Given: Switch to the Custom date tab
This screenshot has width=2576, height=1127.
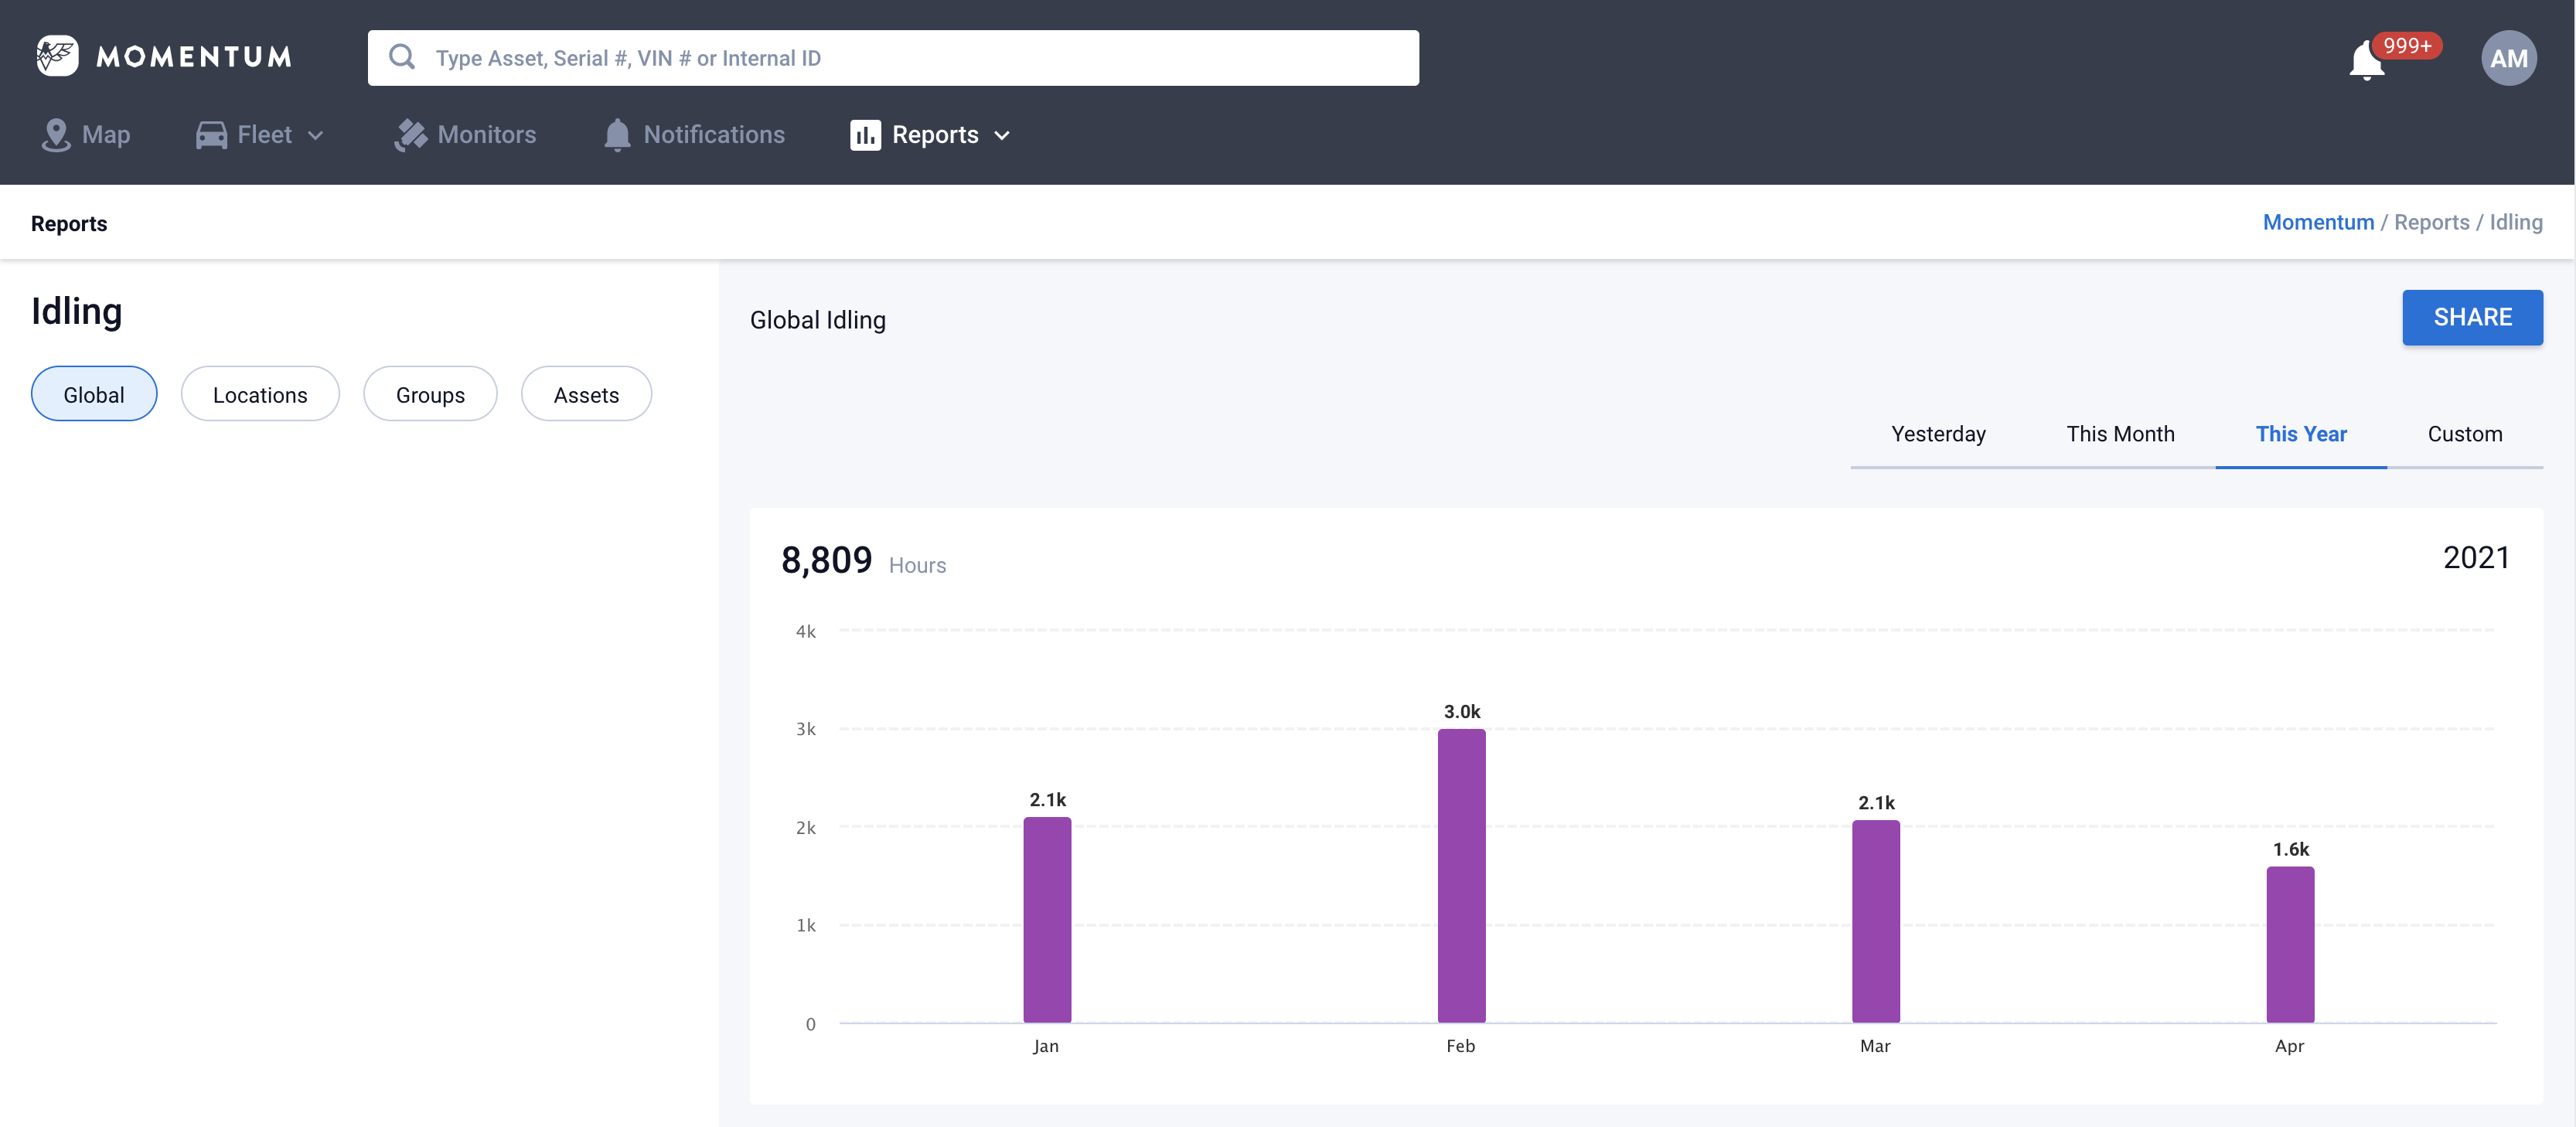Looking at the screenshot, I should click(x=2464, y=434).
